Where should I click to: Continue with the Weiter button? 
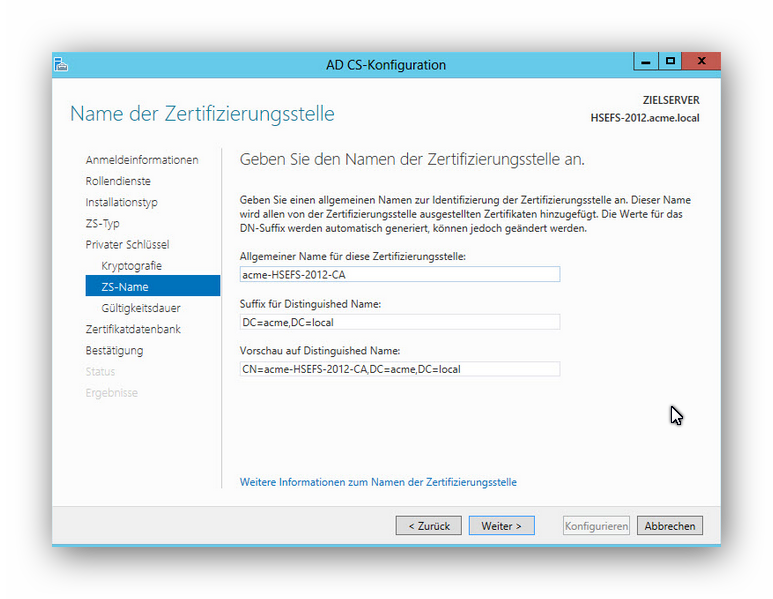(501, 525)
